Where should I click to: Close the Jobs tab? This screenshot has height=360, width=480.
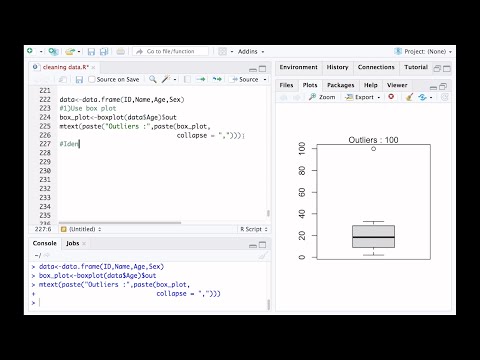84,244
